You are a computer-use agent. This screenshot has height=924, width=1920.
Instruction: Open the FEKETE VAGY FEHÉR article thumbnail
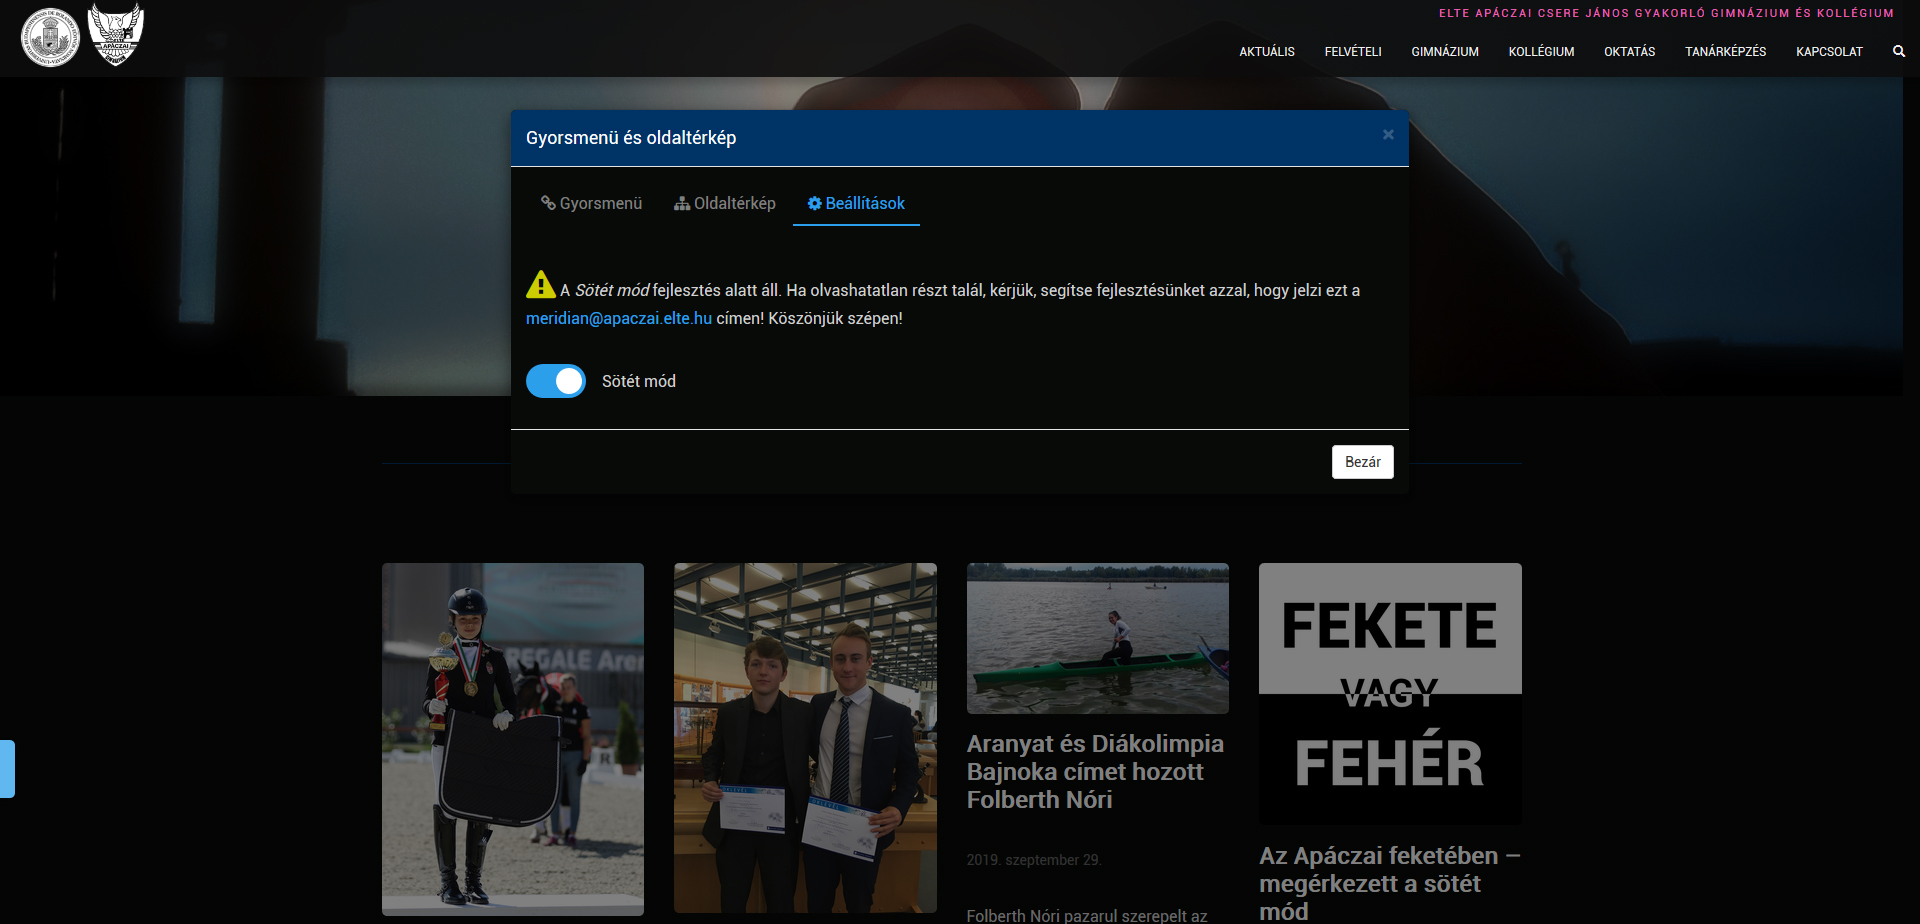pyautogui.click(x=1390, y=693)
